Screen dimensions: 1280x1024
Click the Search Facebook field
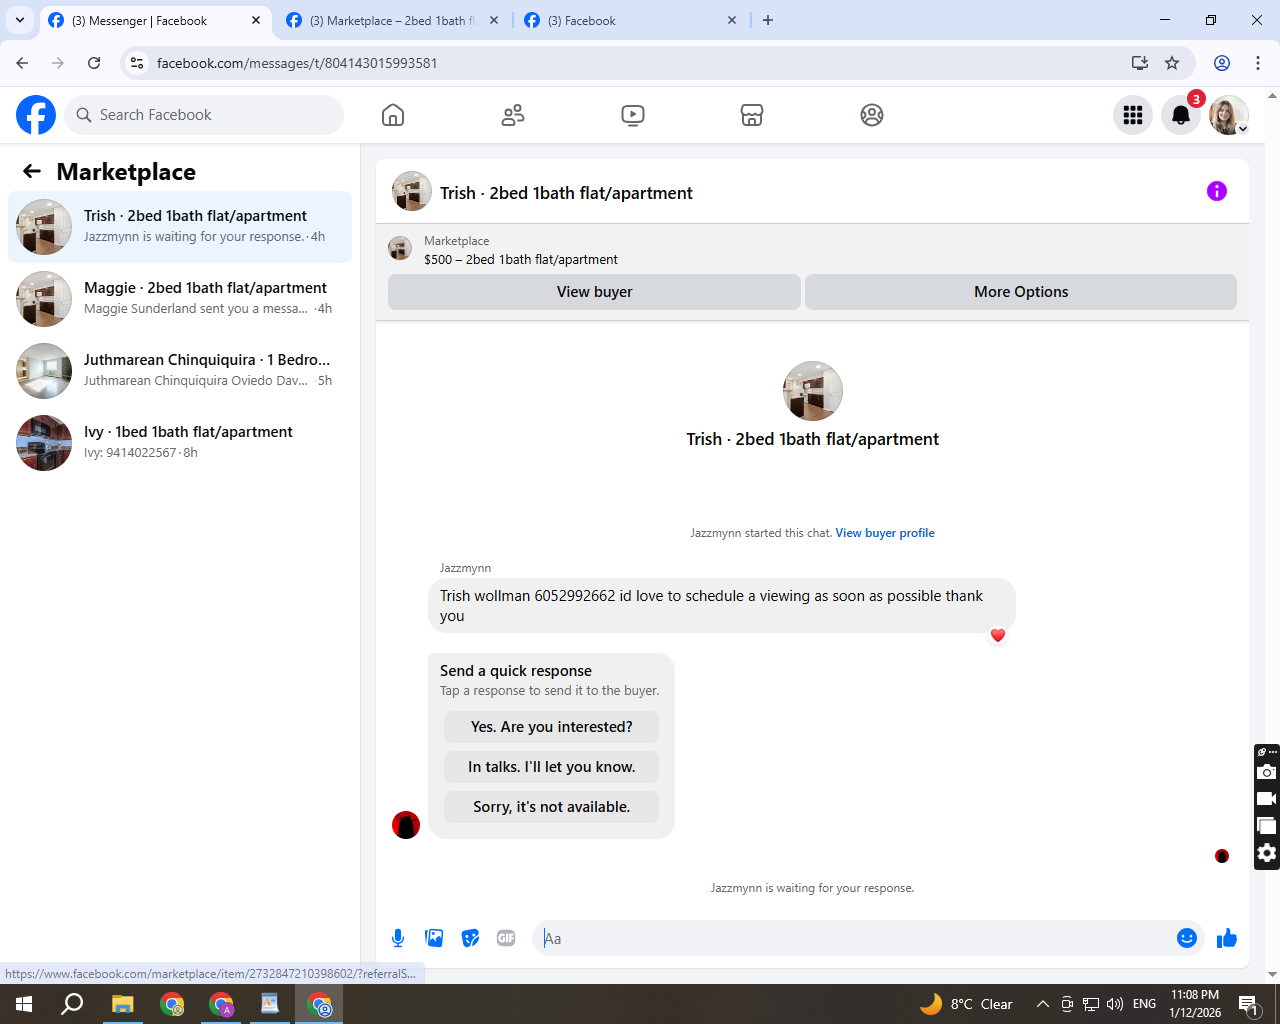[x=204, y=115]
